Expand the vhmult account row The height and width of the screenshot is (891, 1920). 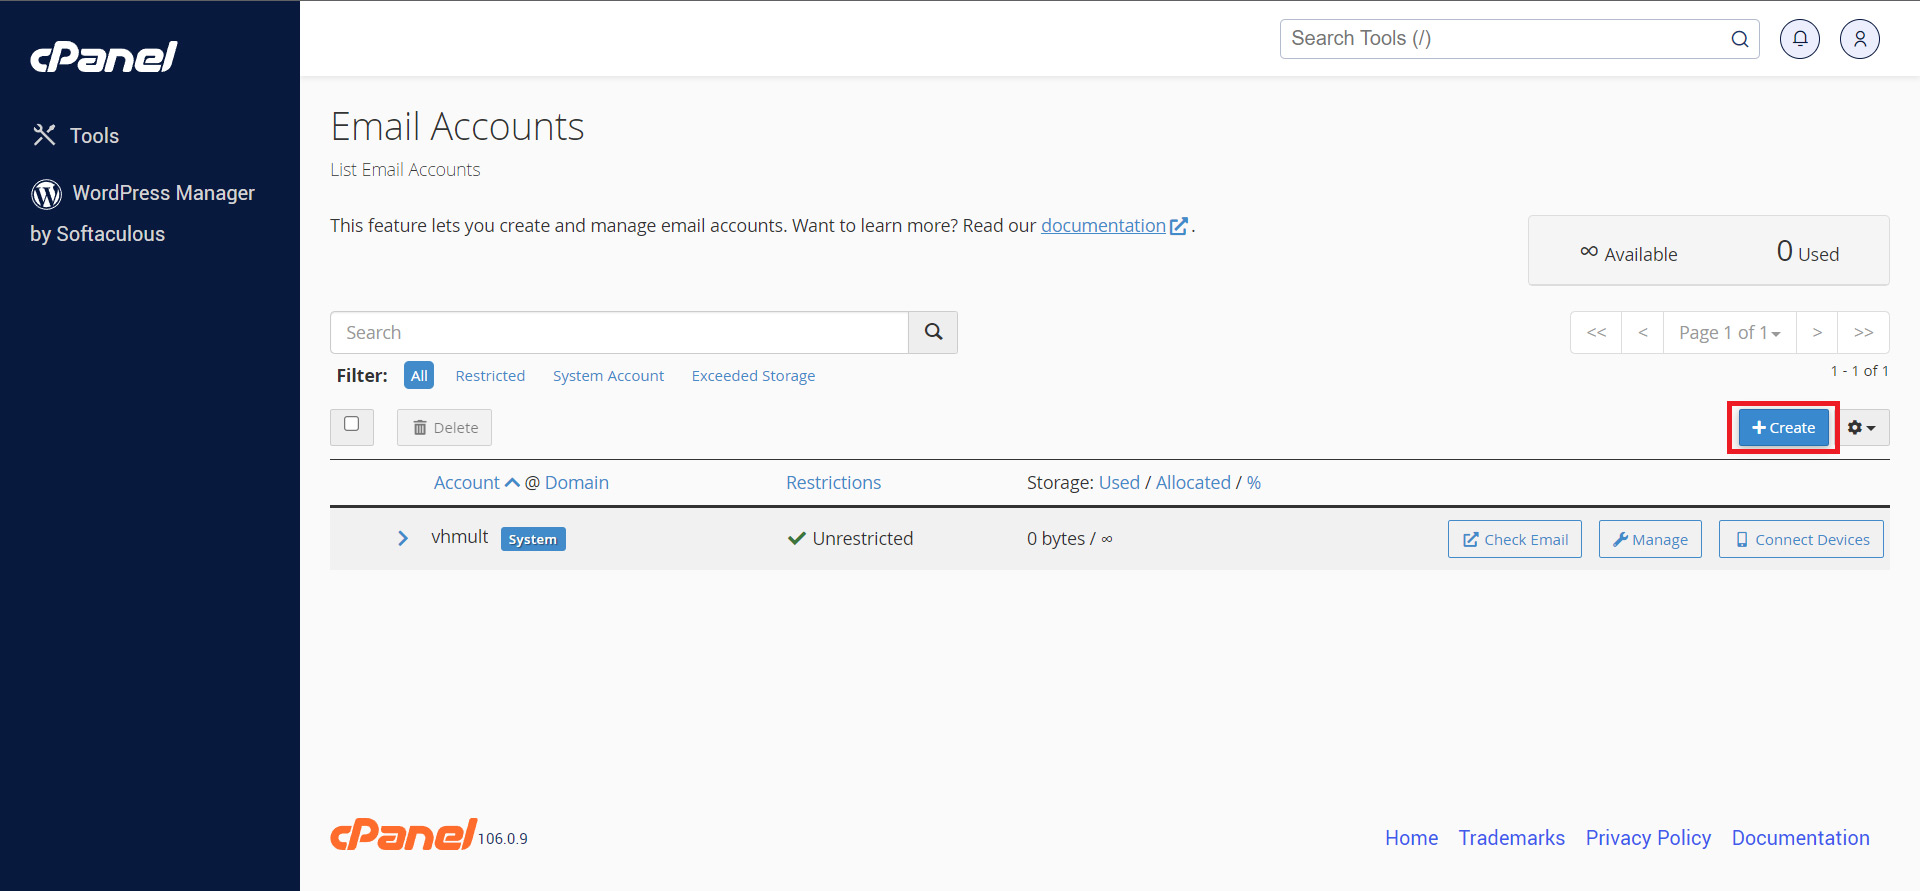pos(403,538)
